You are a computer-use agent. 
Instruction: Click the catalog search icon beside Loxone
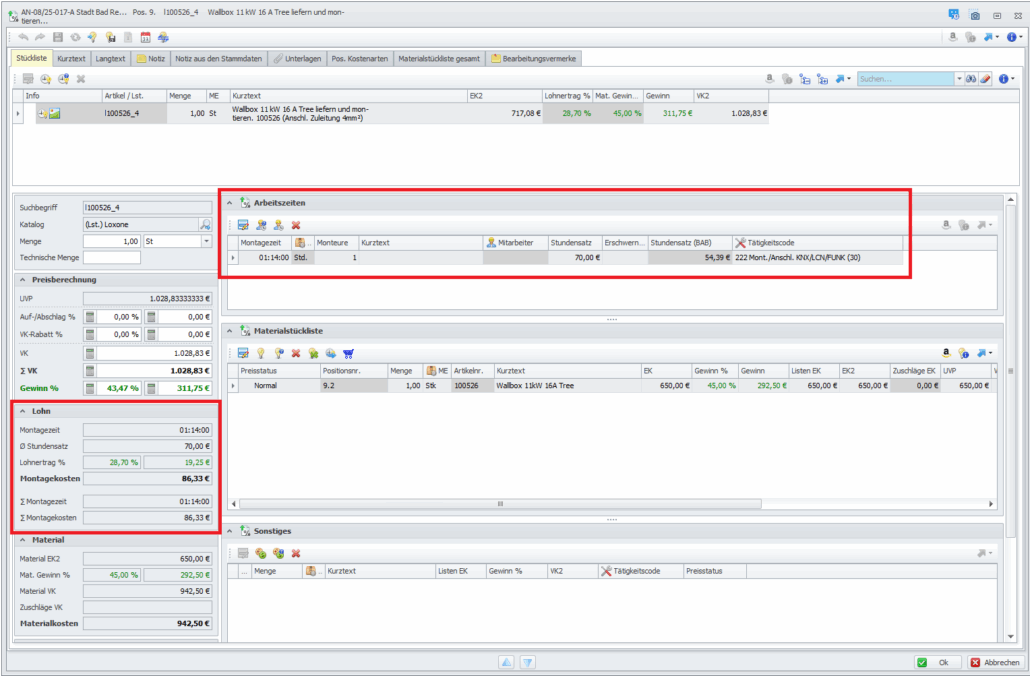pos(205,225)
